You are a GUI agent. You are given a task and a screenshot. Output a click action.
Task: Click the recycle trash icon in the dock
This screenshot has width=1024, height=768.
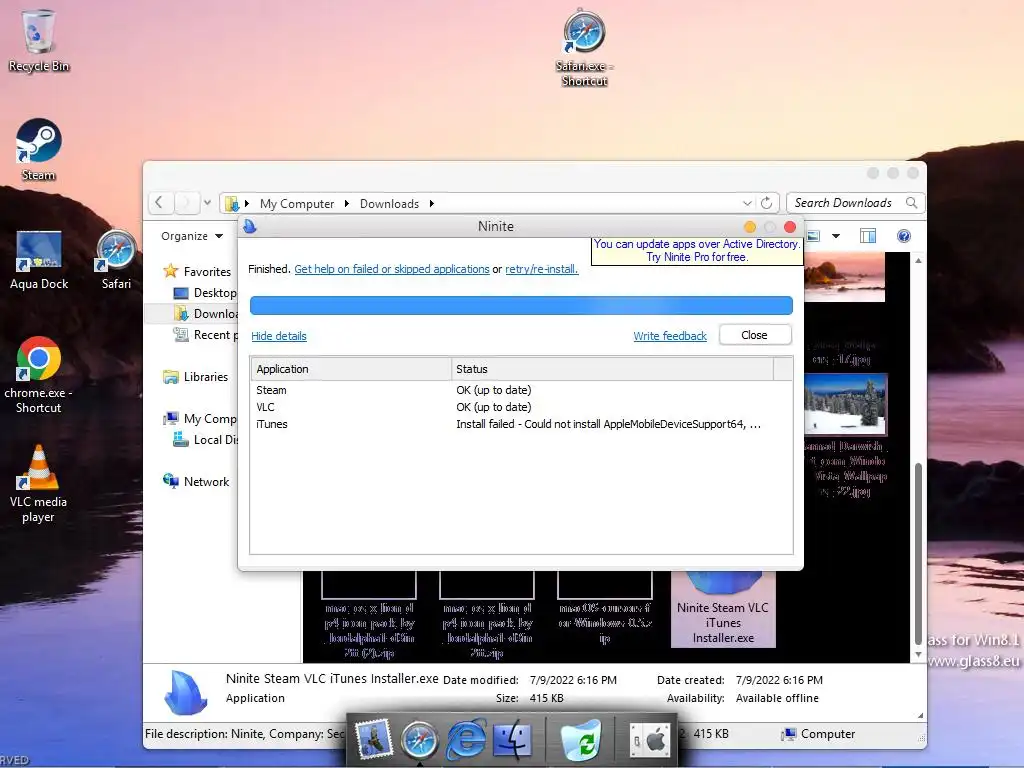tap(581, 739)
